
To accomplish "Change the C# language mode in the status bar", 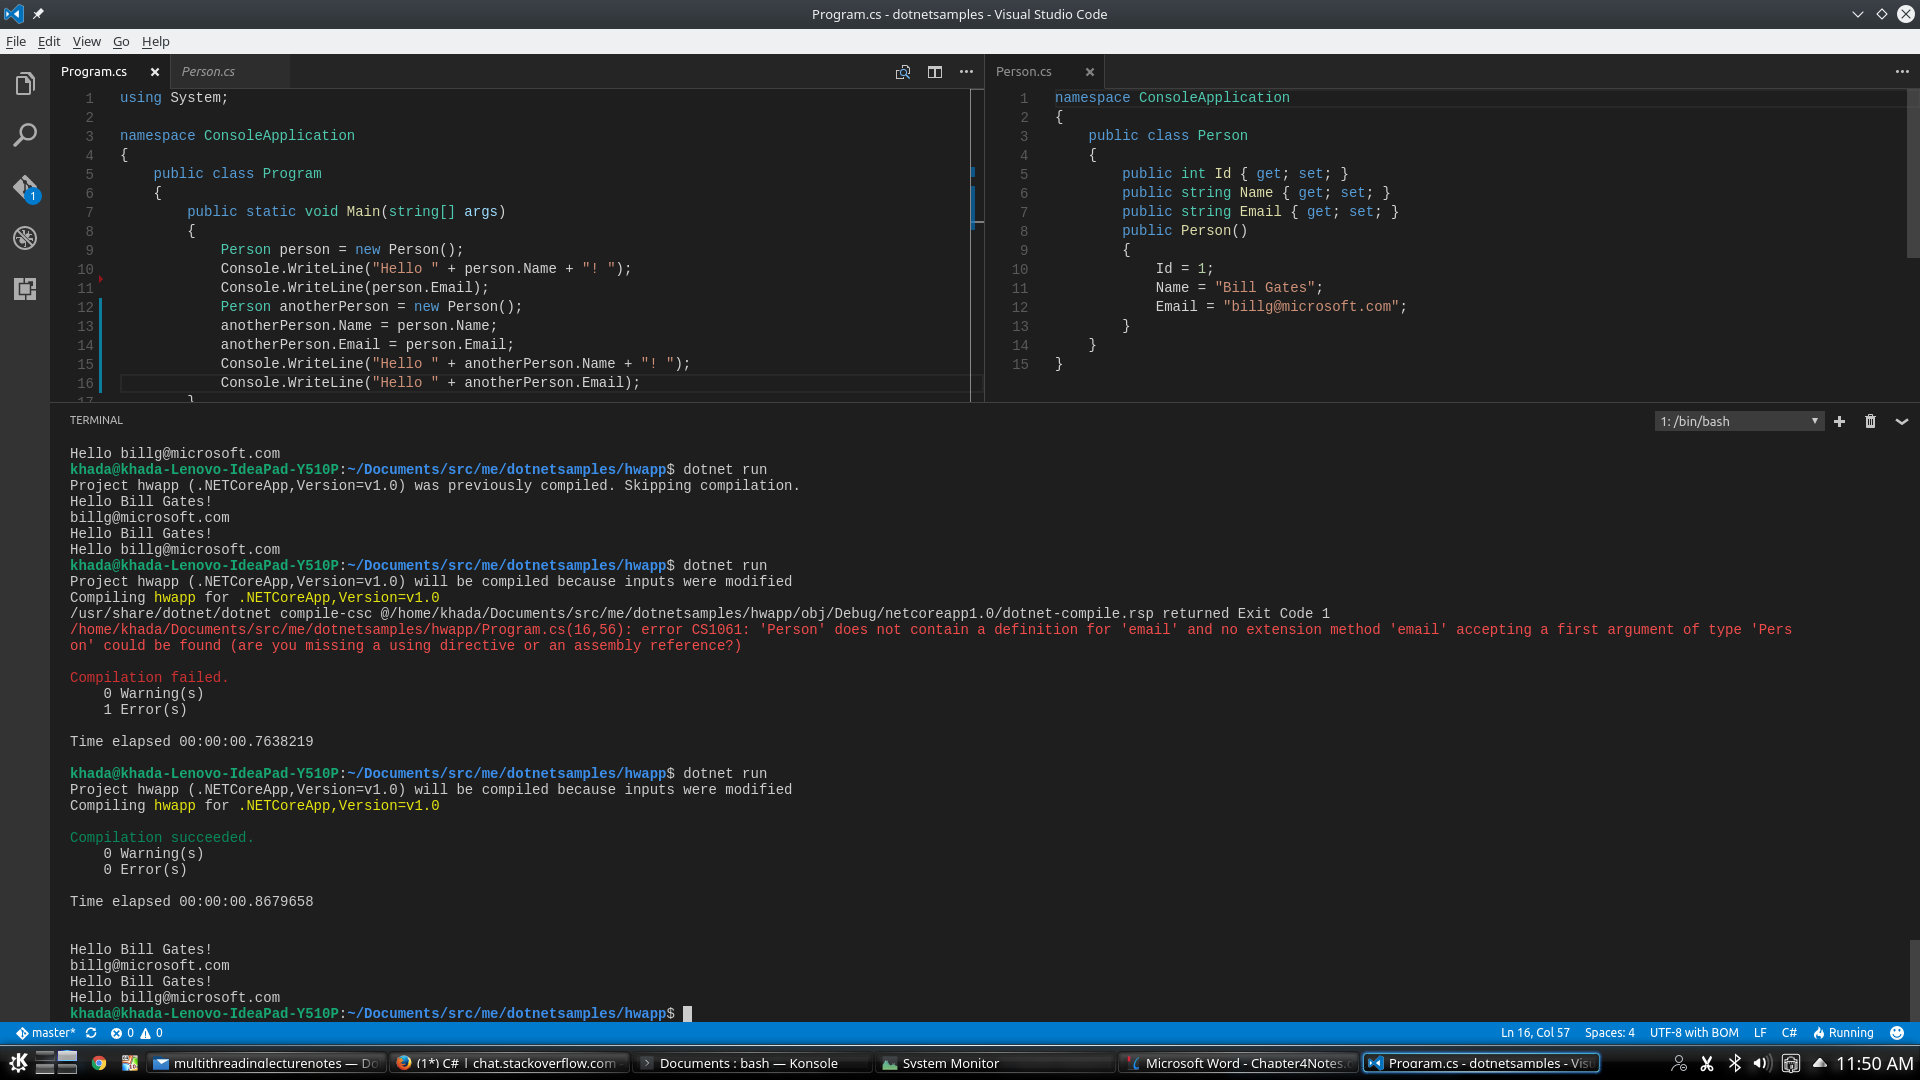I will (1789, 1033).
